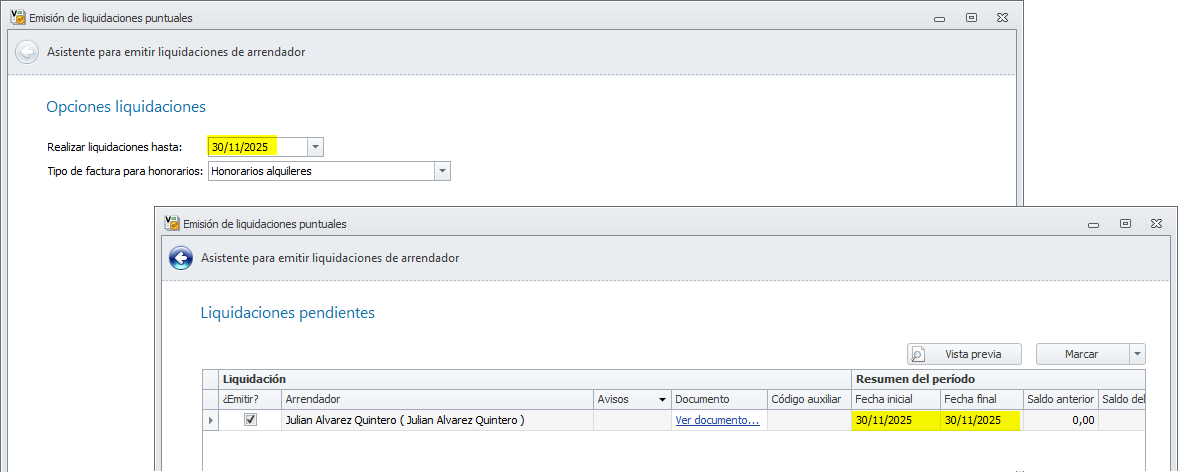
Task: Click the blue back arrow in the front wizard
Action: click(x=180, y=258)
